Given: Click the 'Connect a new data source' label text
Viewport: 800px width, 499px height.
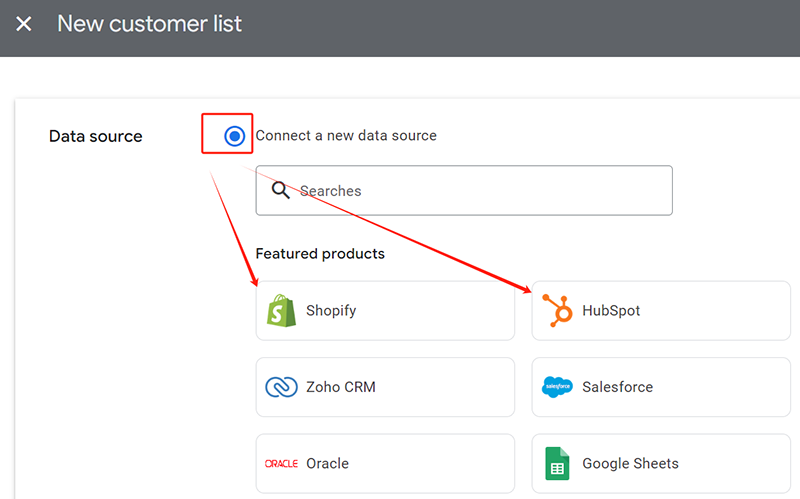Looking at the screenshot, I should [346, 135].
